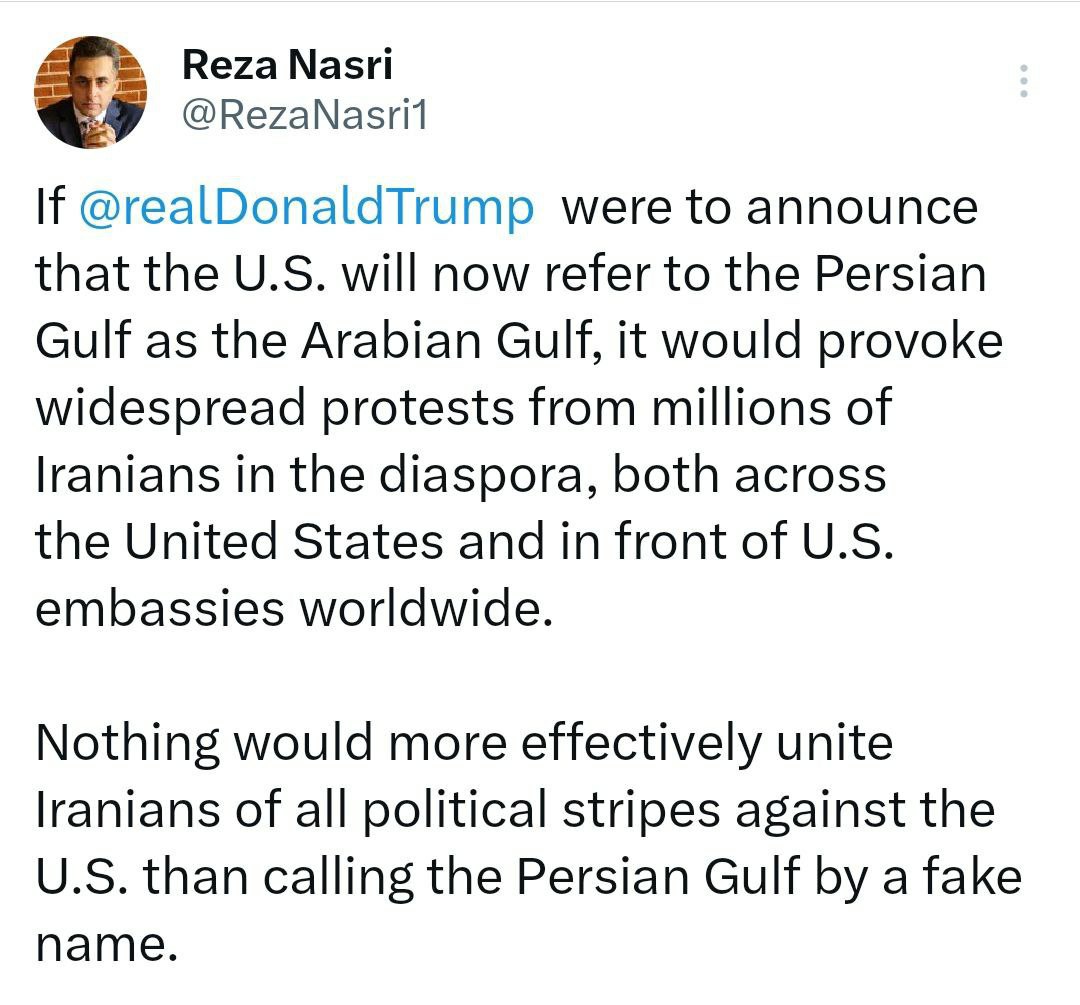Open the @realDonaldTrump mention link
This screenshot has height=1005, width=1080.
[x=307, y=207]
